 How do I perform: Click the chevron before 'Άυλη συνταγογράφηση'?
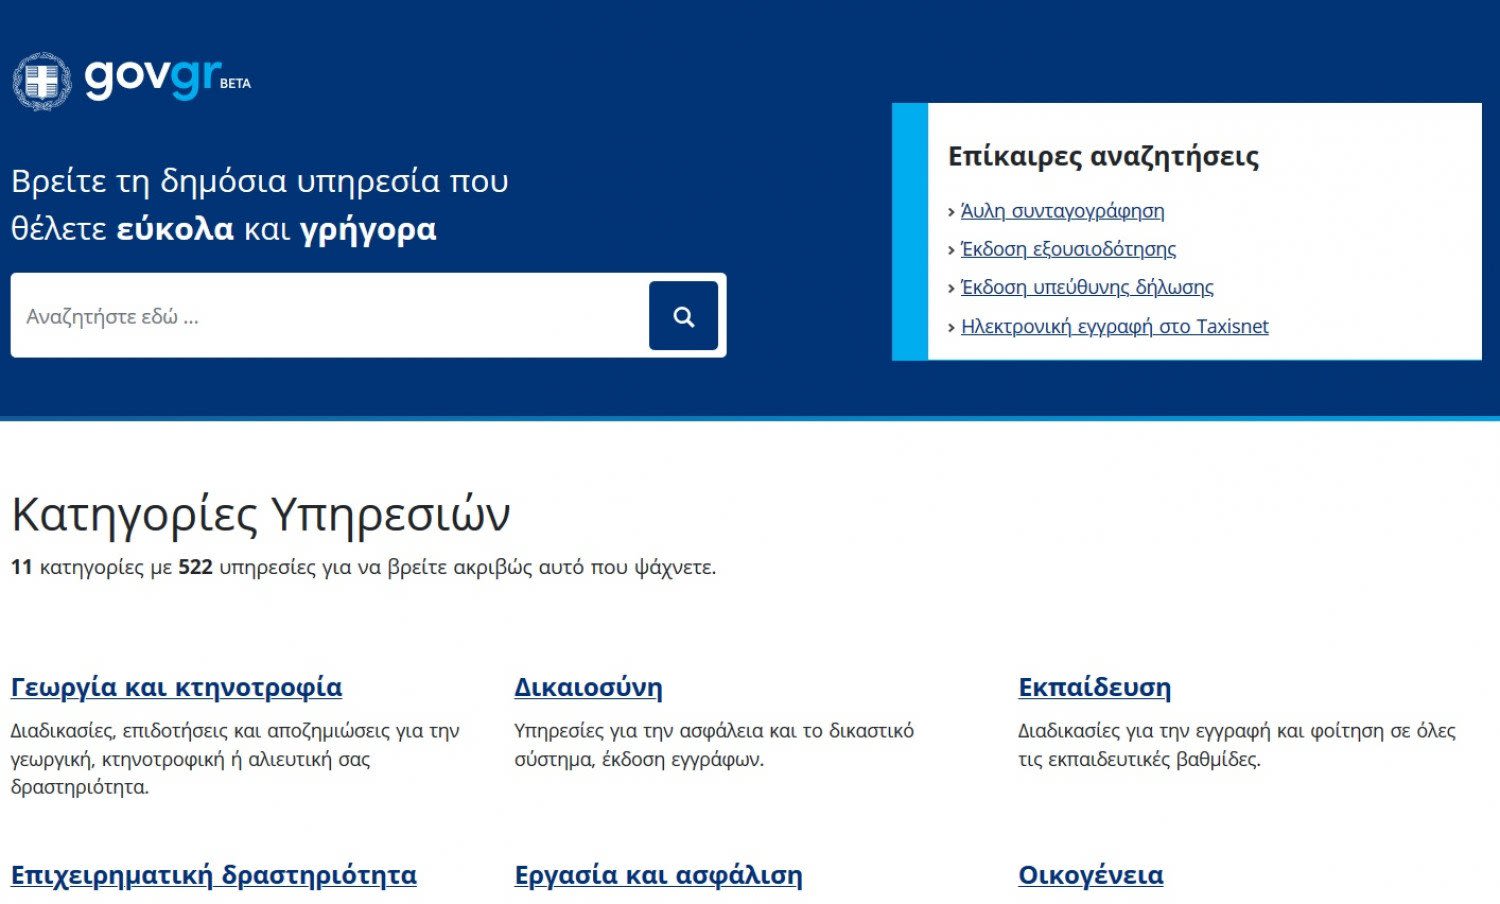tap(951, 212)
